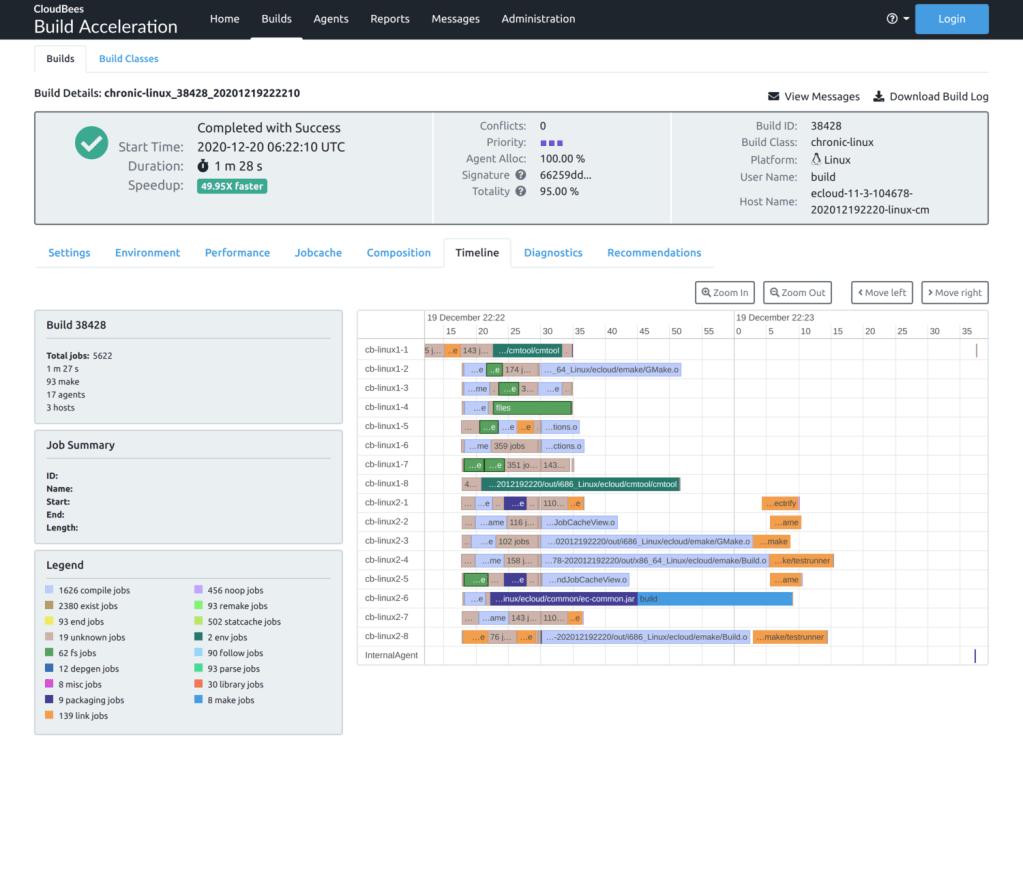
Task: Click the blue build job bar on cb-linux2-6
Action: click(x=714, y=599)
